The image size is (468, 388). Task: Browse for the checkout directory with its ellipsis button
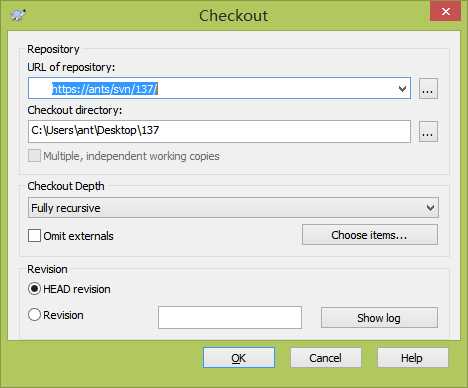[x=428, y=132]
